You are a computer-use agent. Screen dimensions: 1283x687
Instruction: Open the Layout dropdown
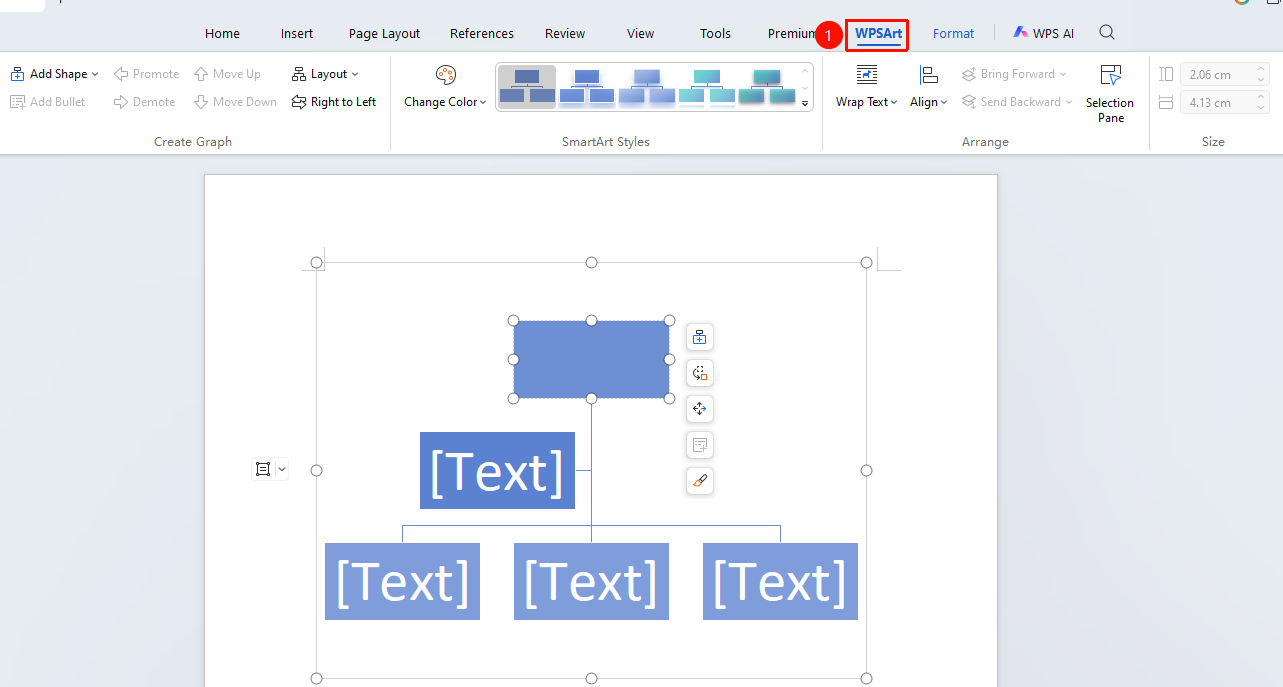click(x=325, y=74)
